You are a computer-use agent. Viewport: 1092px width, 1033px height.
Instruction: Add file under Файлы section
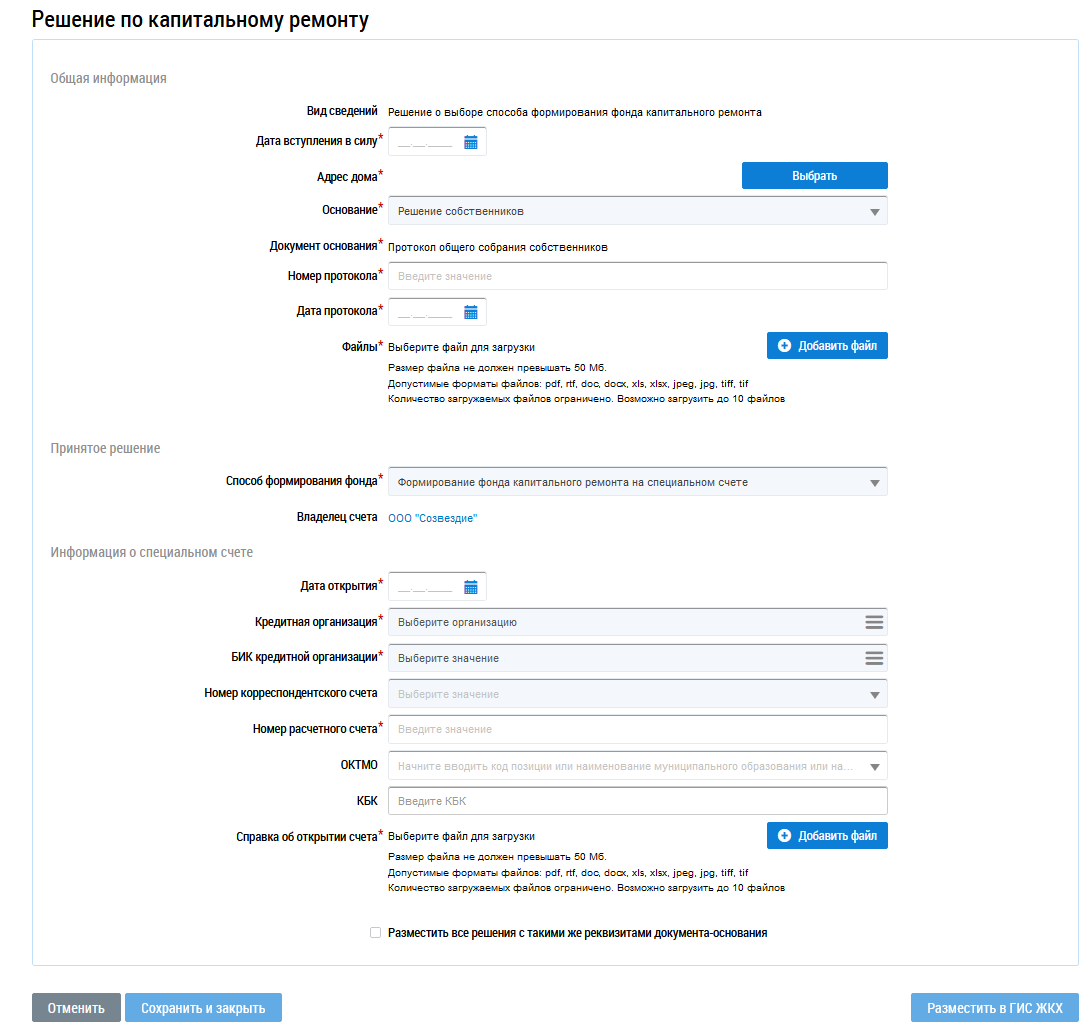(827, 345)
